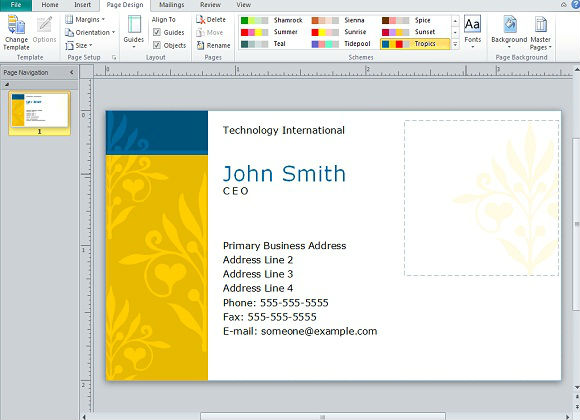Image resolution: width=580 pixels, height=420 pixels.
Task: Select the Tropics color scheme
Action: [415, 44]
